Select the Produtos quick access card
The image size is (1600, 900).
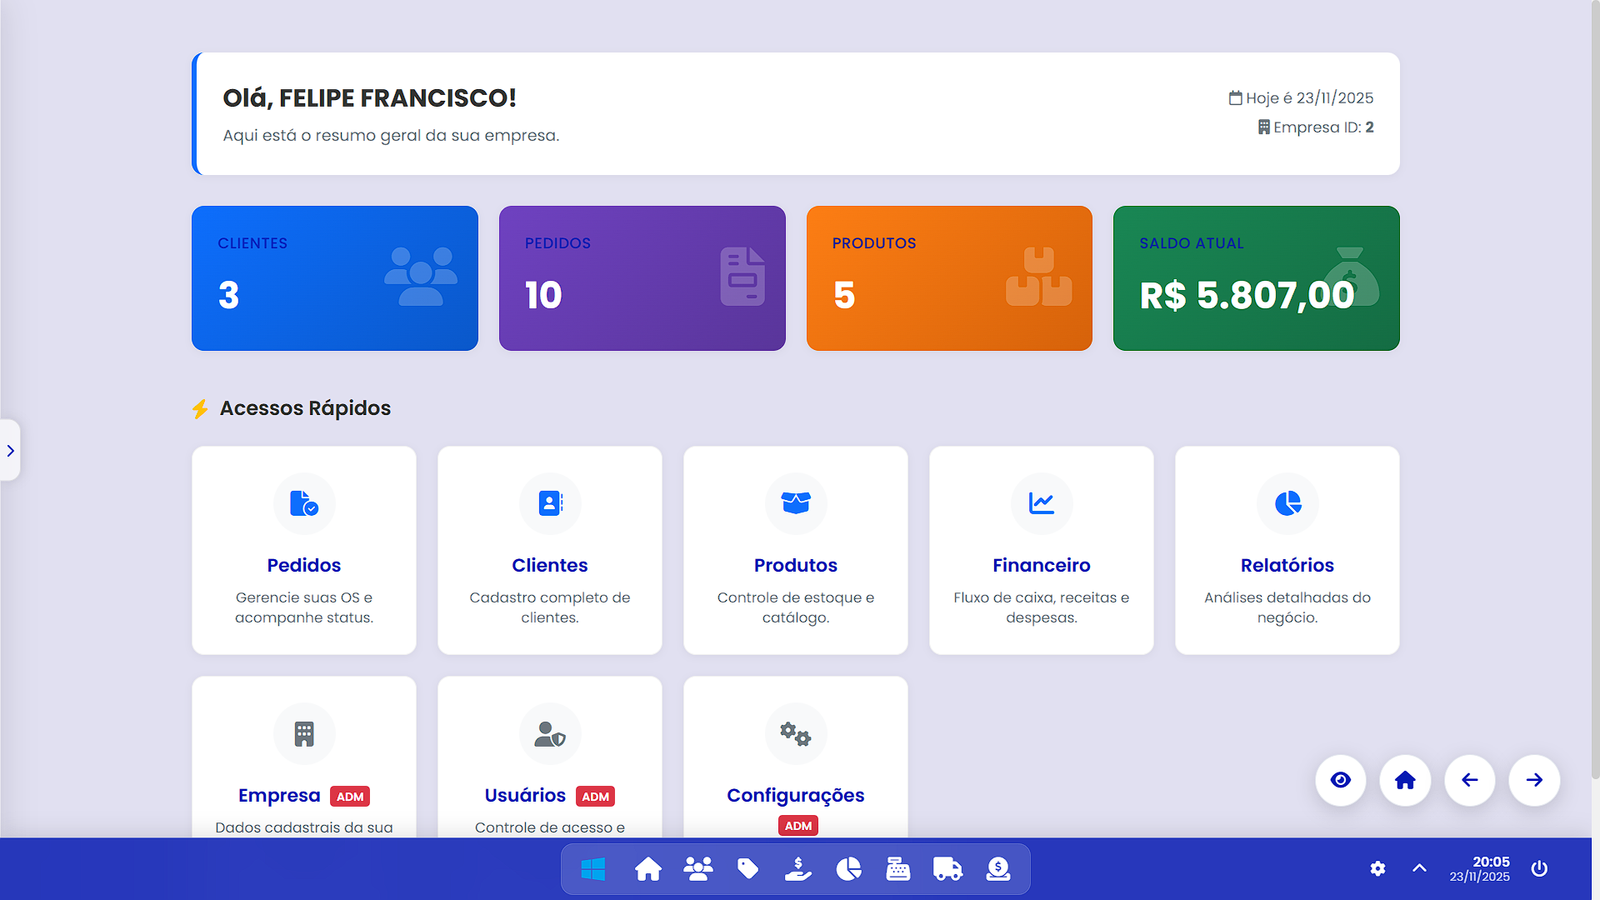pyautogui.click(x=795, y=550)
